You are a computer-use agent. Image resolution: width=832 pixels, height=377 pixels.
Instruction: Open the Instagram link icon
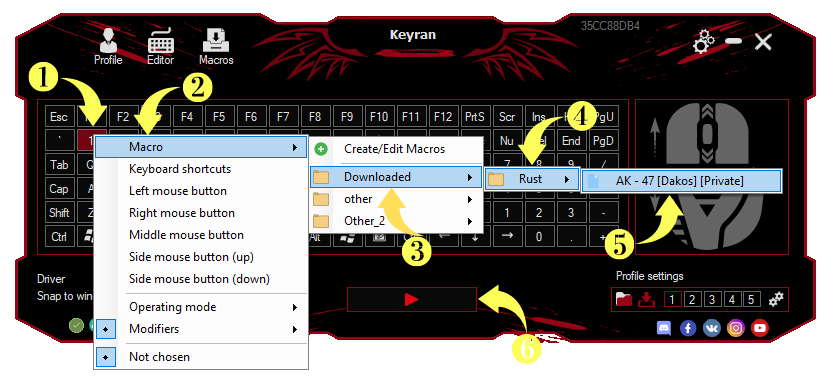[x=735, y=328]
